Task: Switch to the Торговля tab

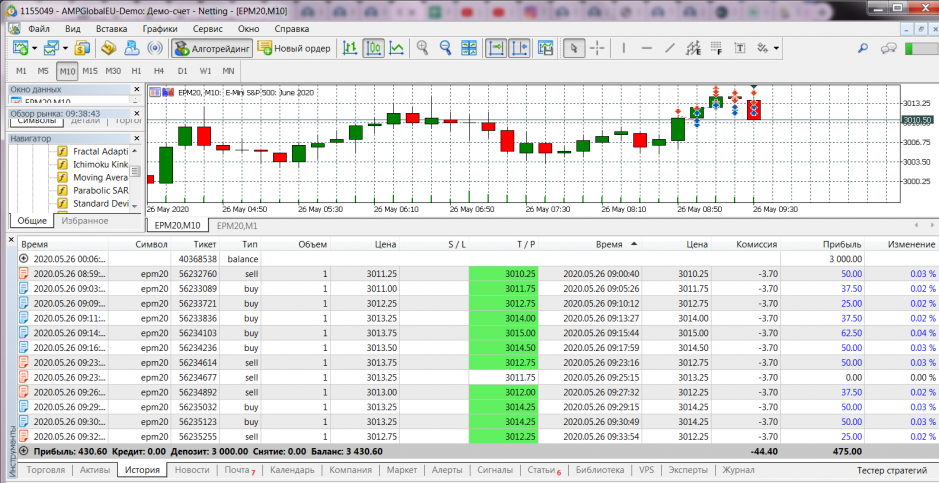Action: (46, 470)
